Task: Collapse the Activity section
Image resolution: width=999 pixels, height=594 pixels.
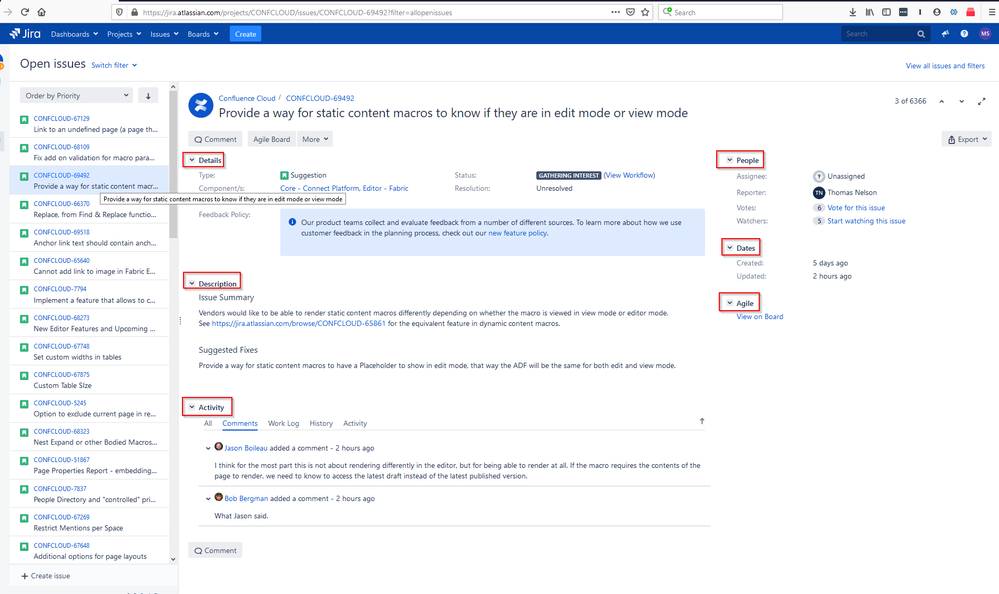Action: [192, 407]
